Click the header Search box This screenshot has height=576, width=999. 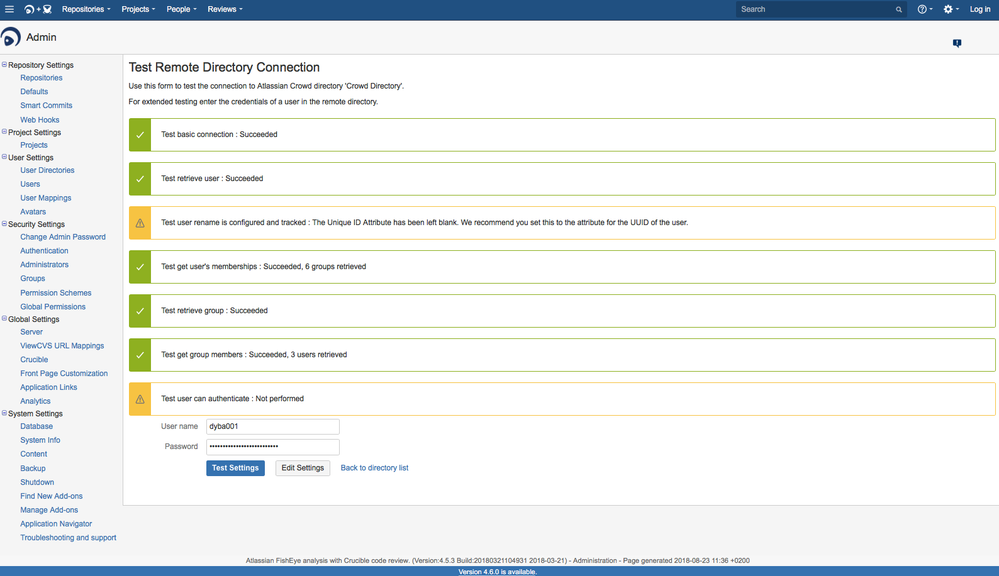(x=821, y=9)
